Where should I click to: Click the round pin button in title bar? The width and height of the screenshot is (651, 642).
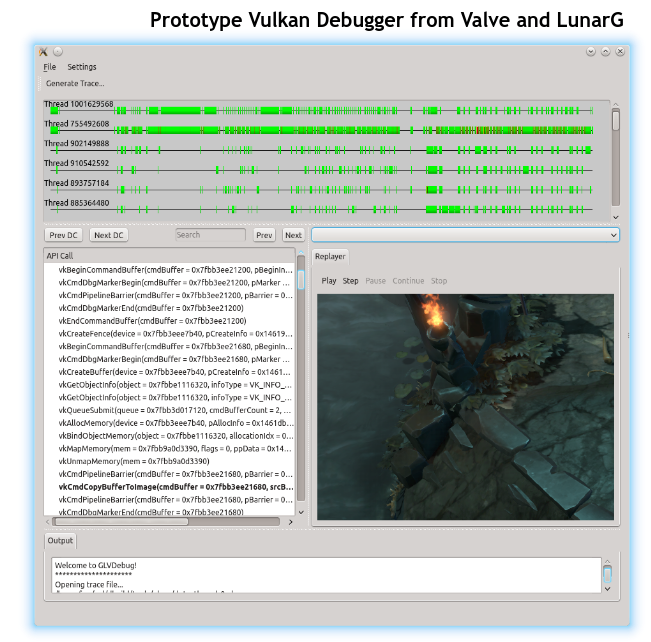[x=58, y=51]
